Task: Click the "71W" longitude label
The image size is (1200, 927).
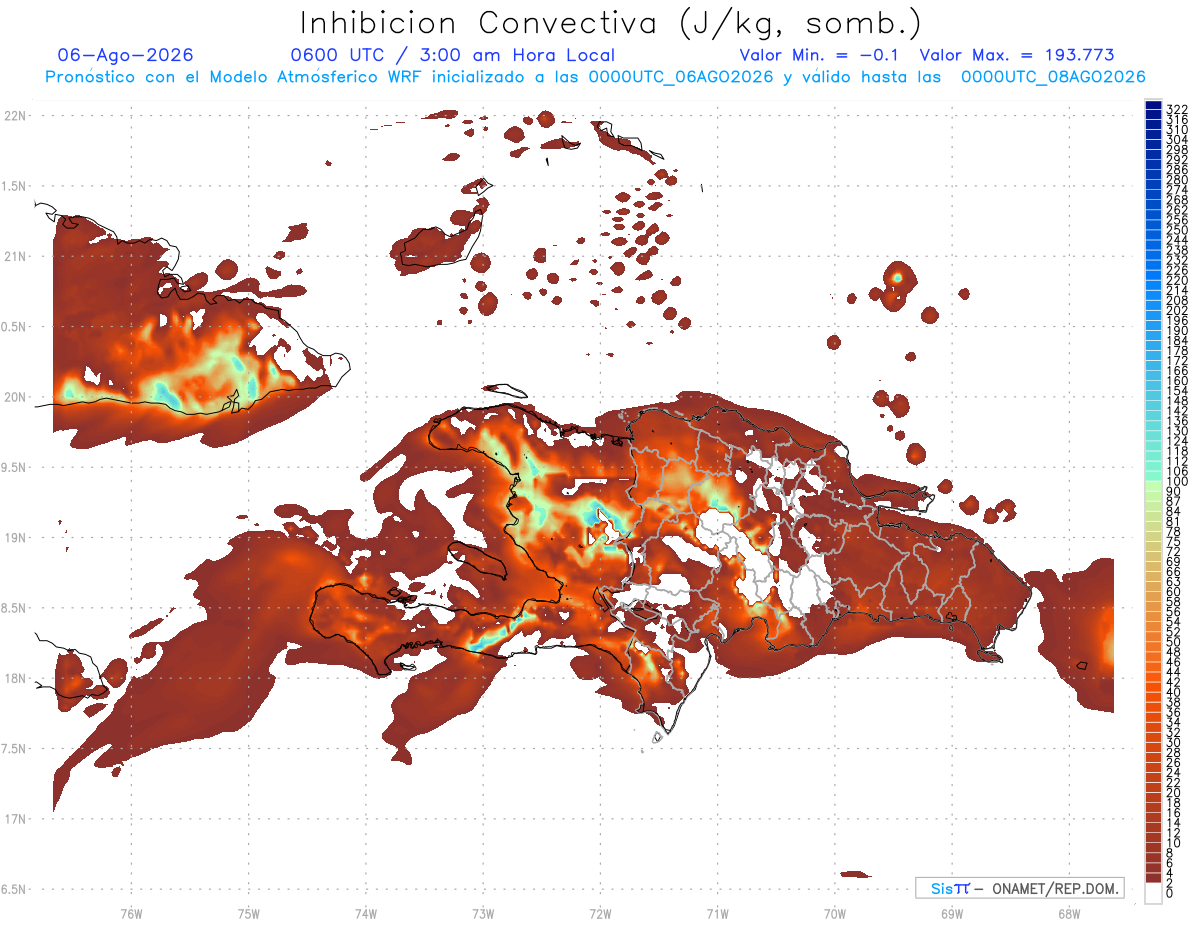Action: pyautogui.click(x=717, y=913)
